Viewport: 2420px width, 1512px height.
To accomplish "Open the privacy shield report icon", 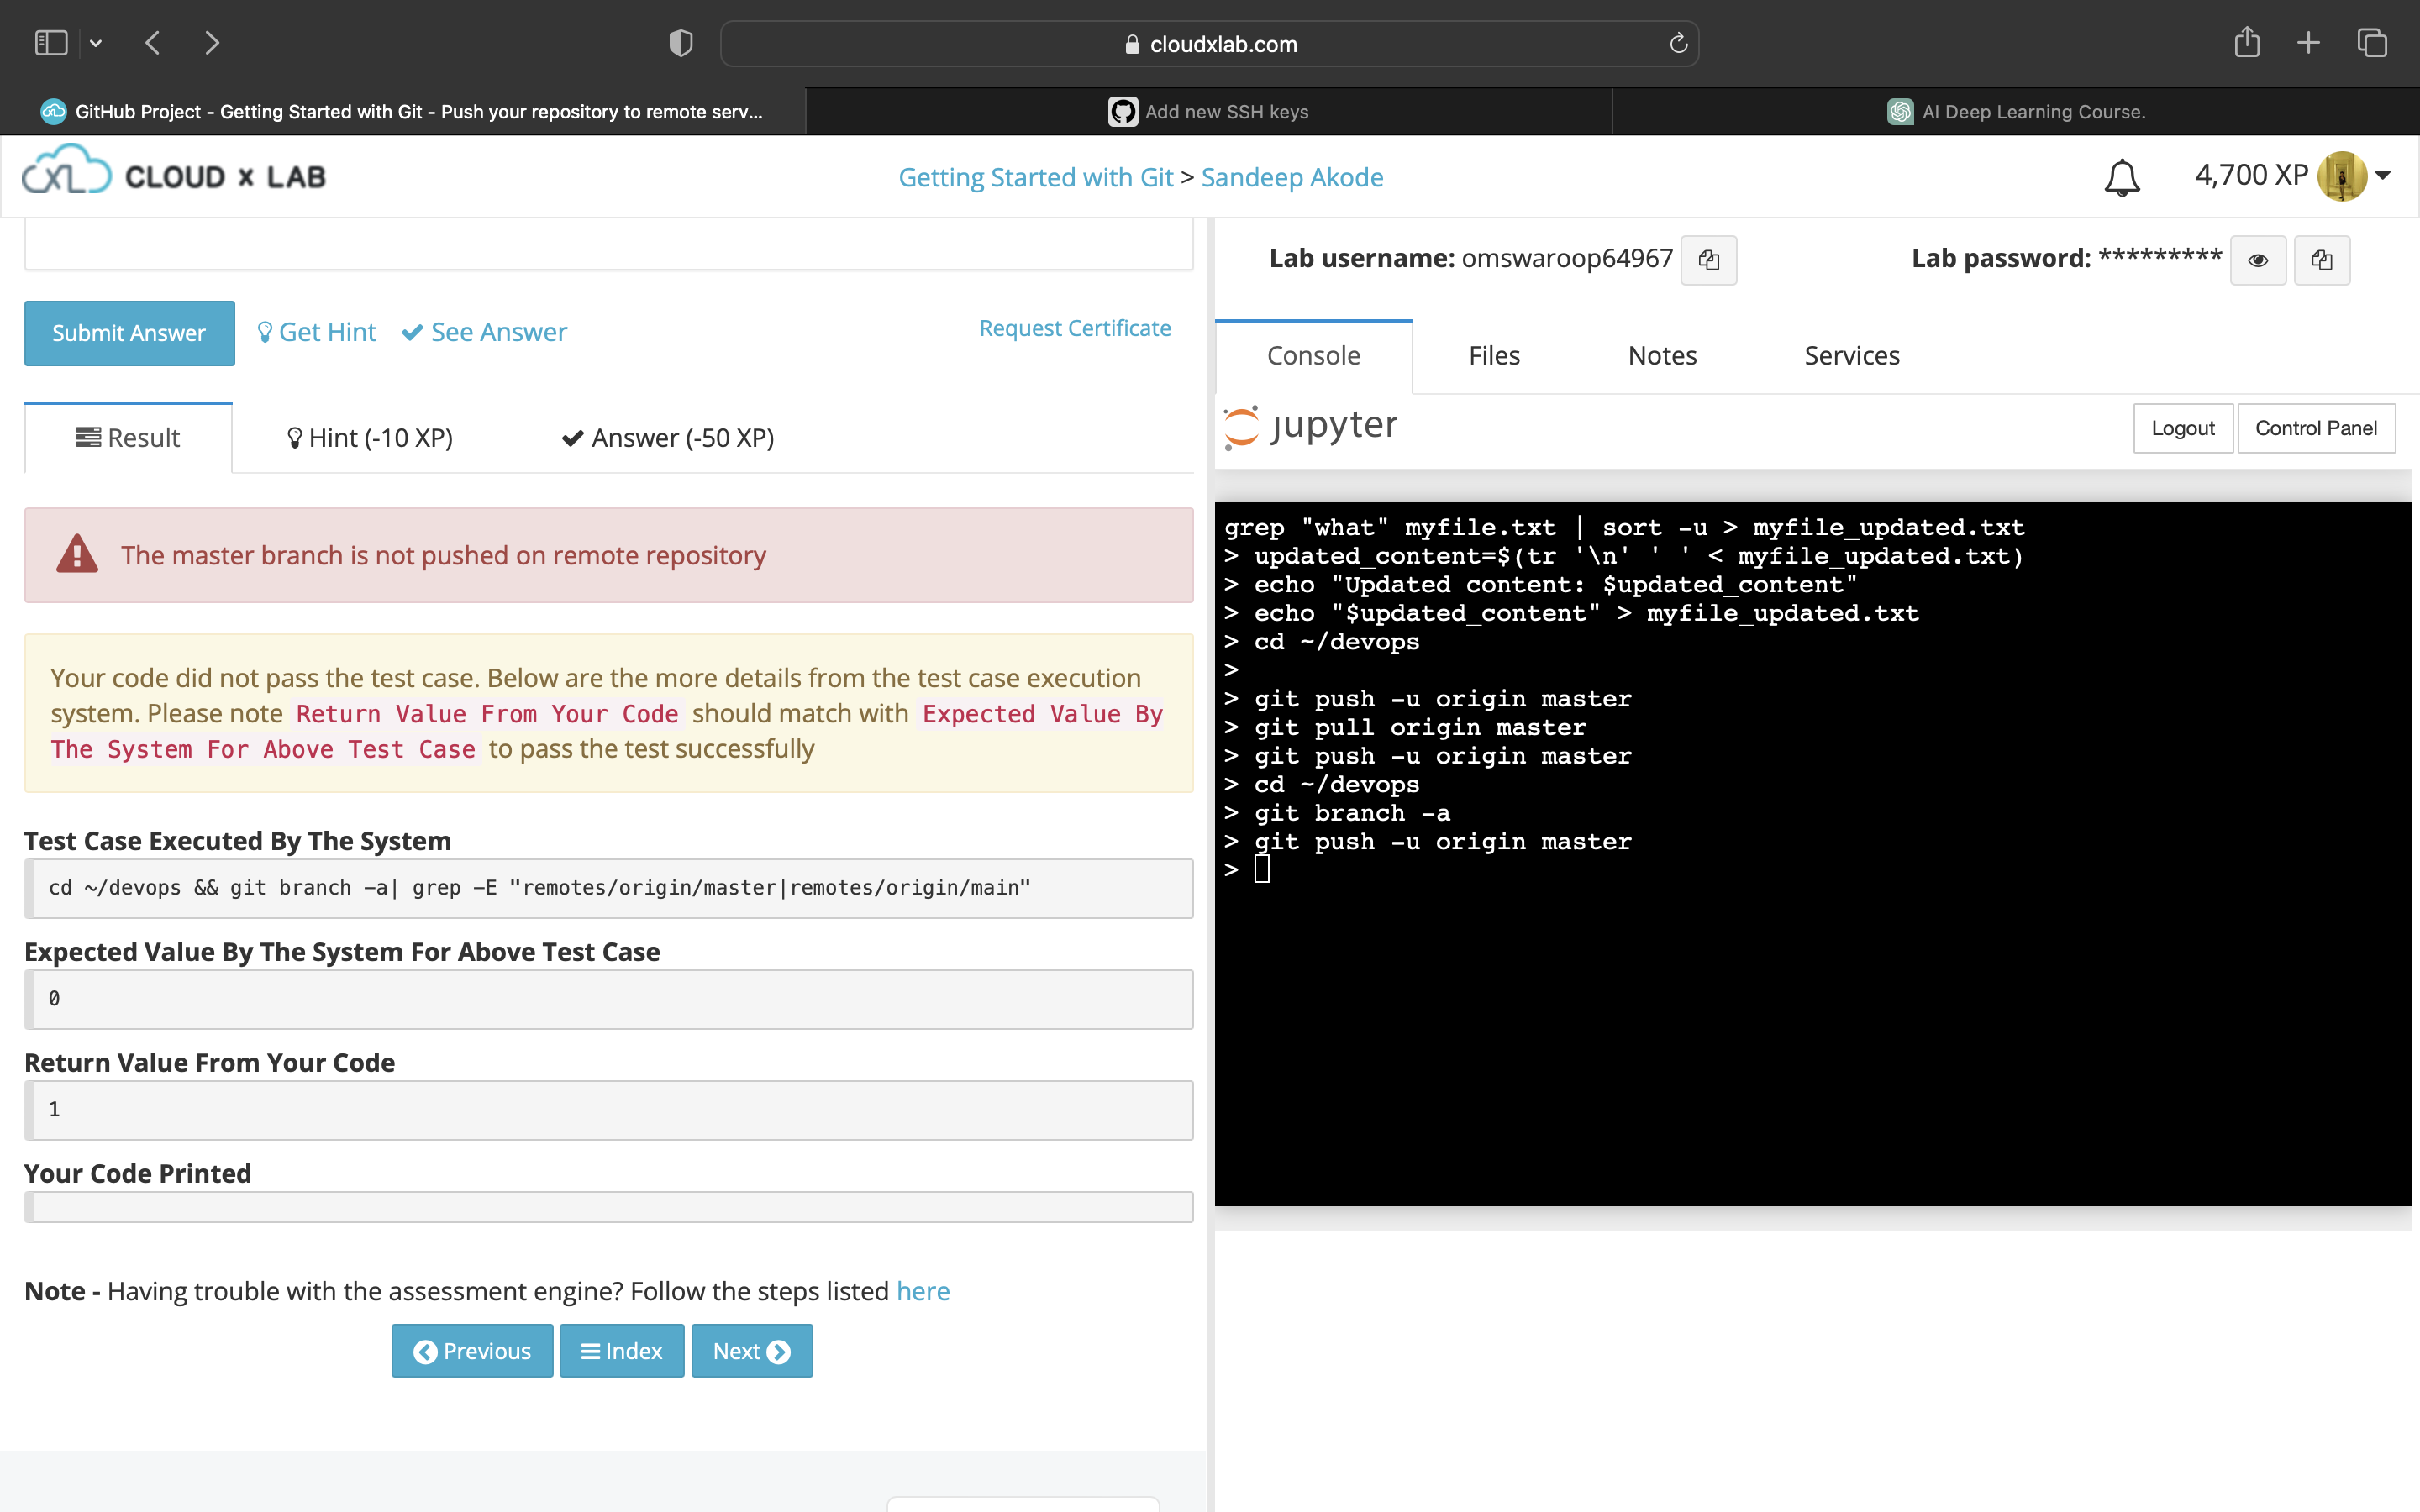I will pos(681,43).
